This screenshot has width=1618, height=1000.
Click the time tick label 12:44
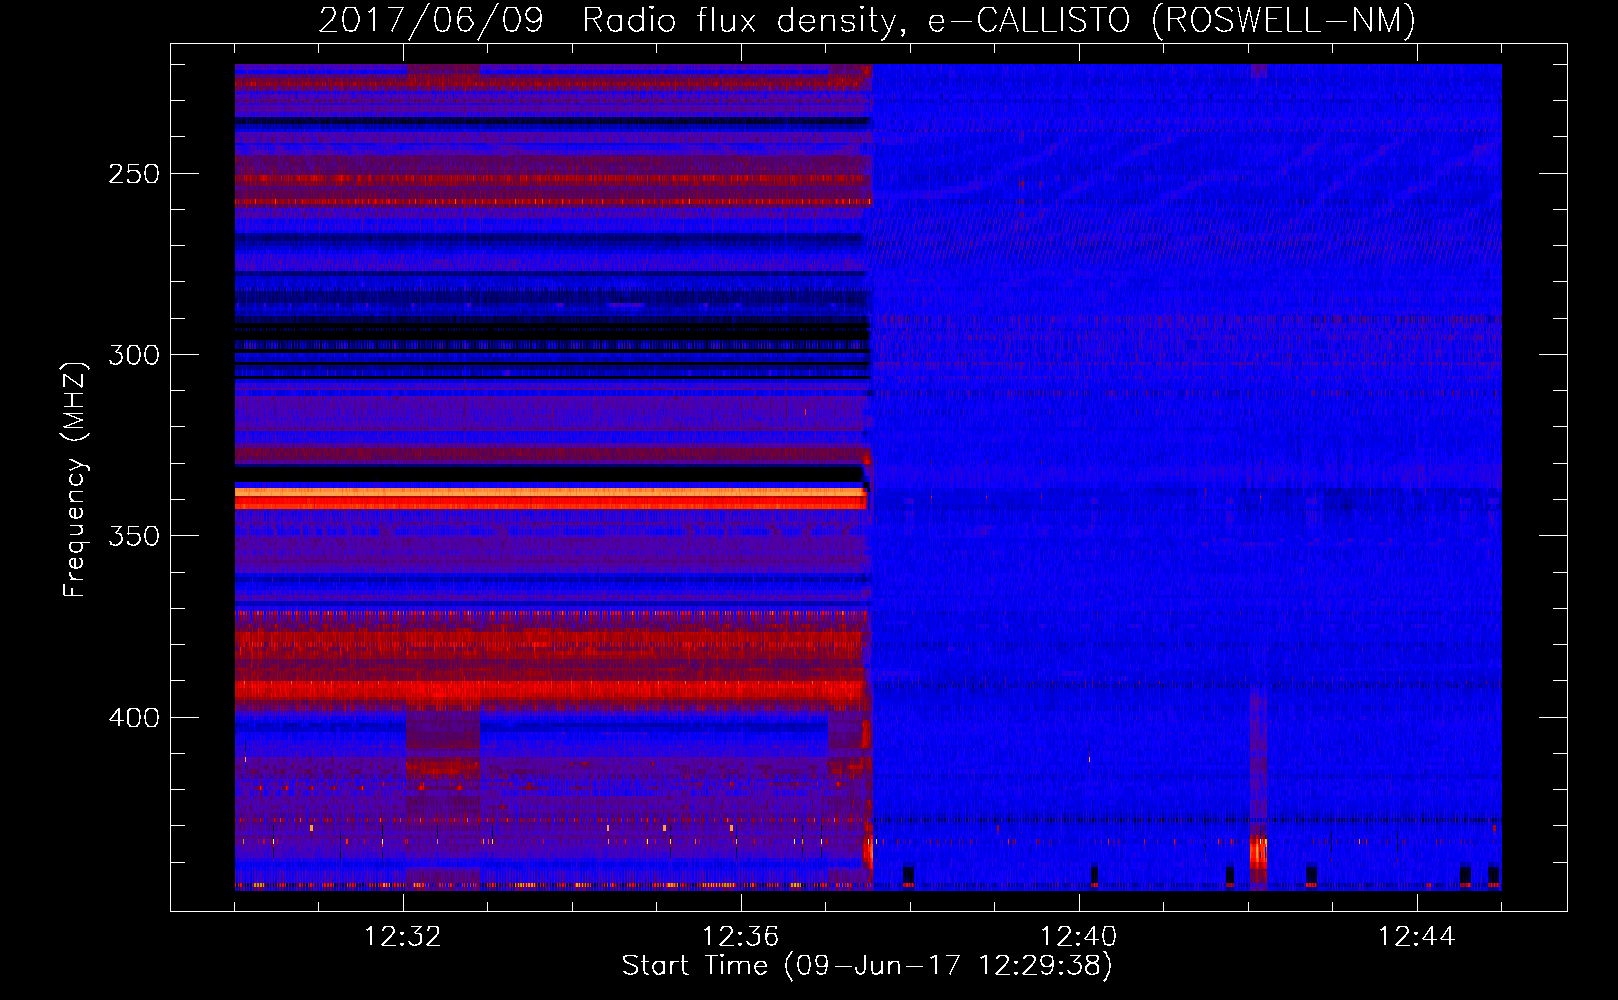(1417, 937)
